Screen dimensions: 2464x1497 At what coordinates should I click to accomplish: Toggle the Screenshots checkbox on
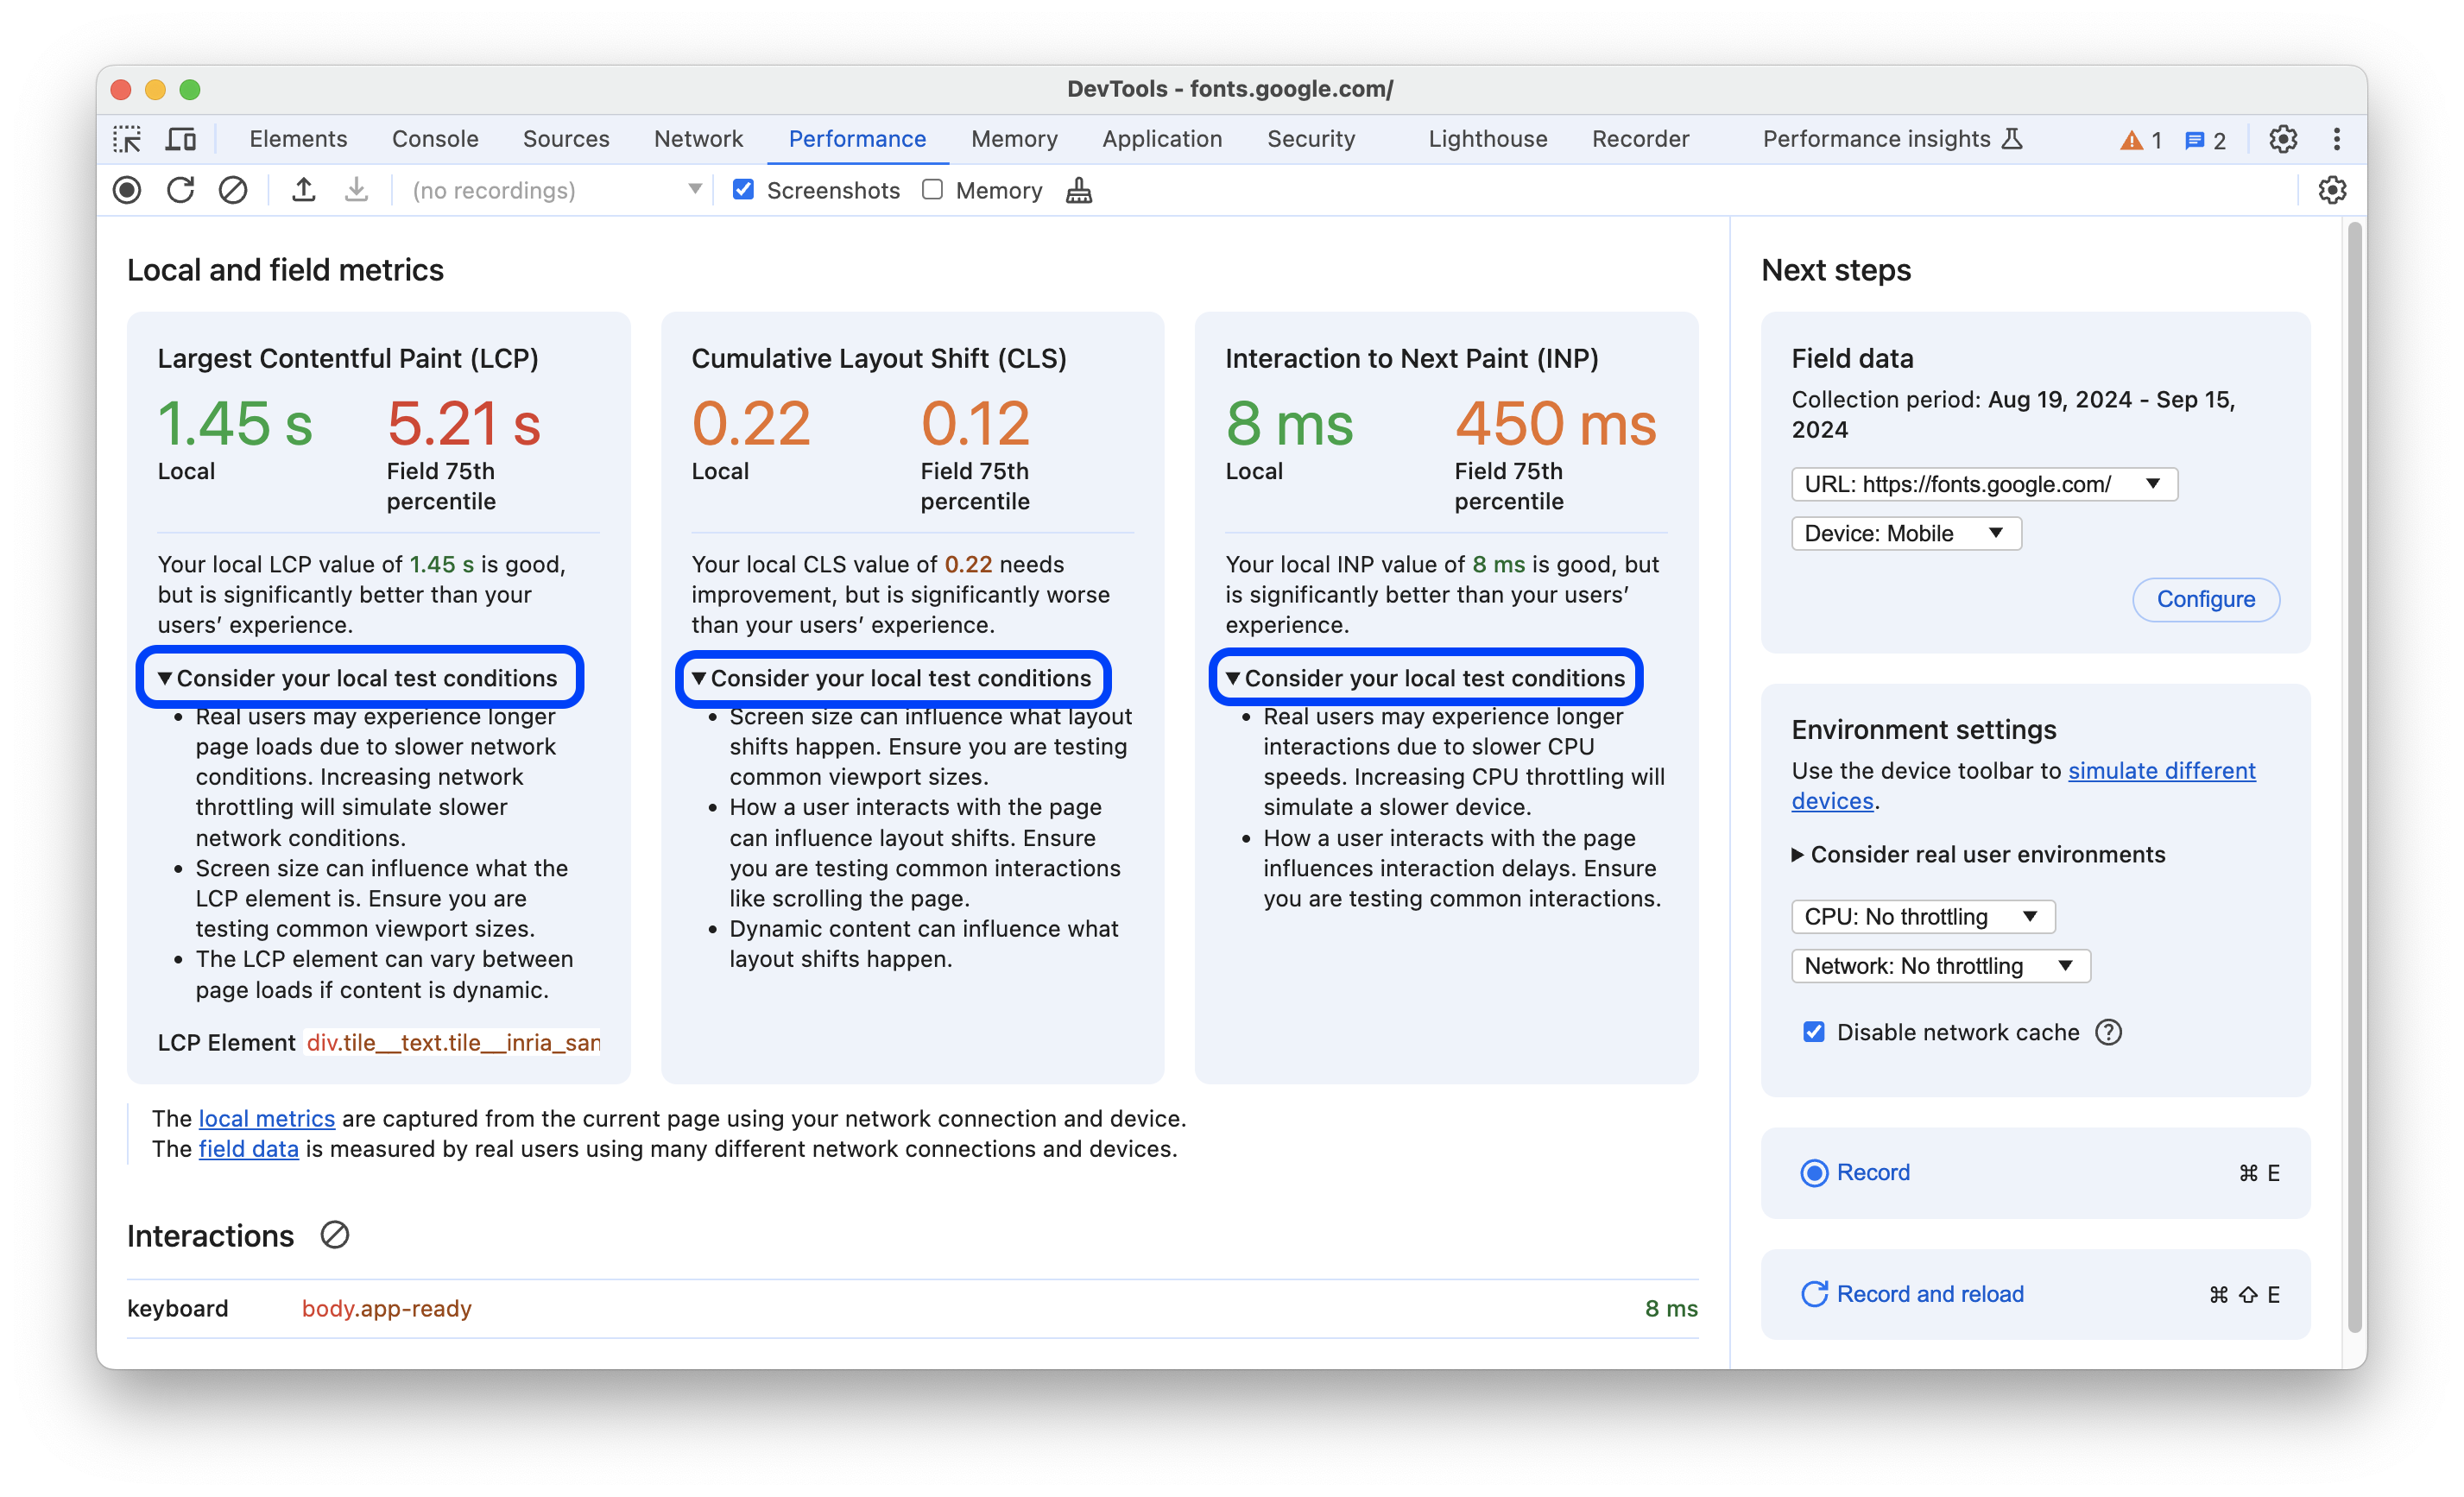click(x=741, y=190)
